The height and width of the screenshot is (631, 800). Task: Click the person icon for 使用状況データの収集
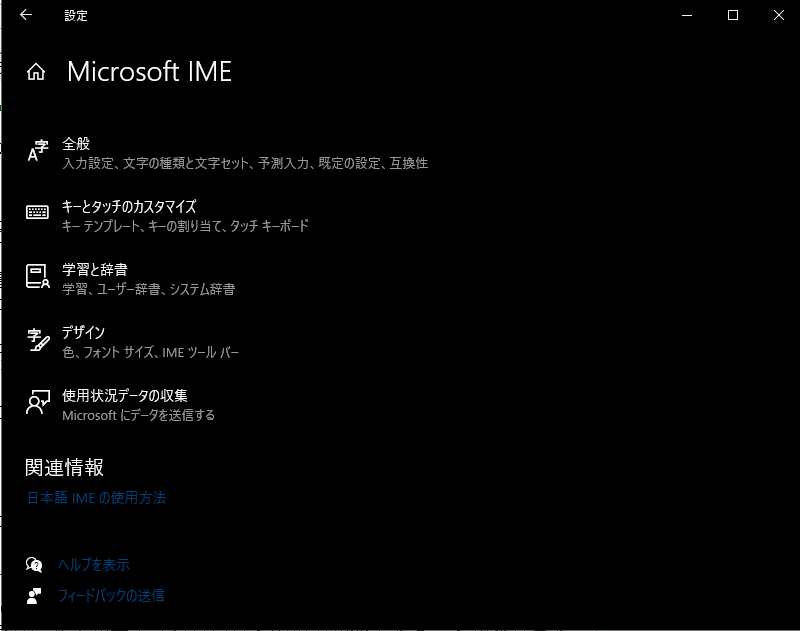38,402
